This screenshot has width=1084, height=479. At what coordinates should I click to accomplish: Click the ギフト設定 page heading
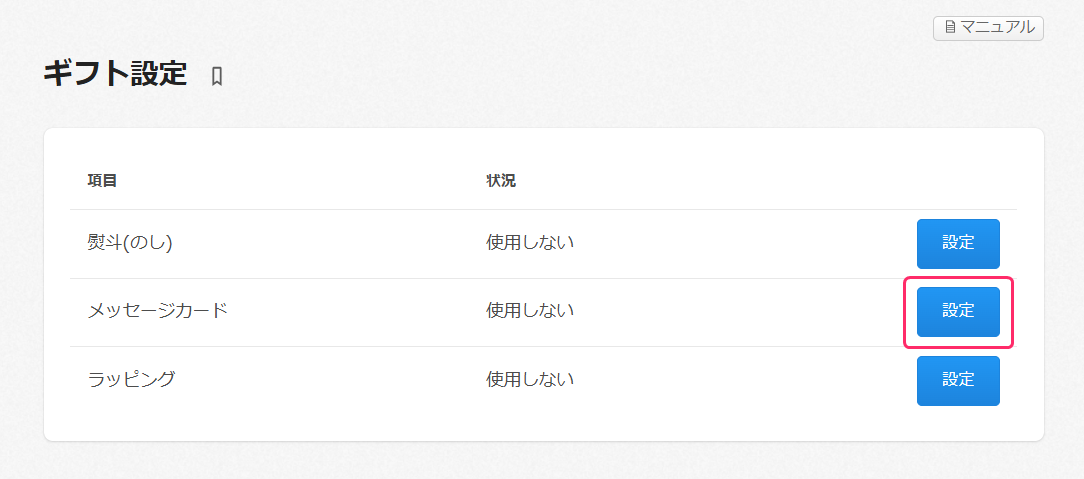pyautogui.click(x=115, y=74)
